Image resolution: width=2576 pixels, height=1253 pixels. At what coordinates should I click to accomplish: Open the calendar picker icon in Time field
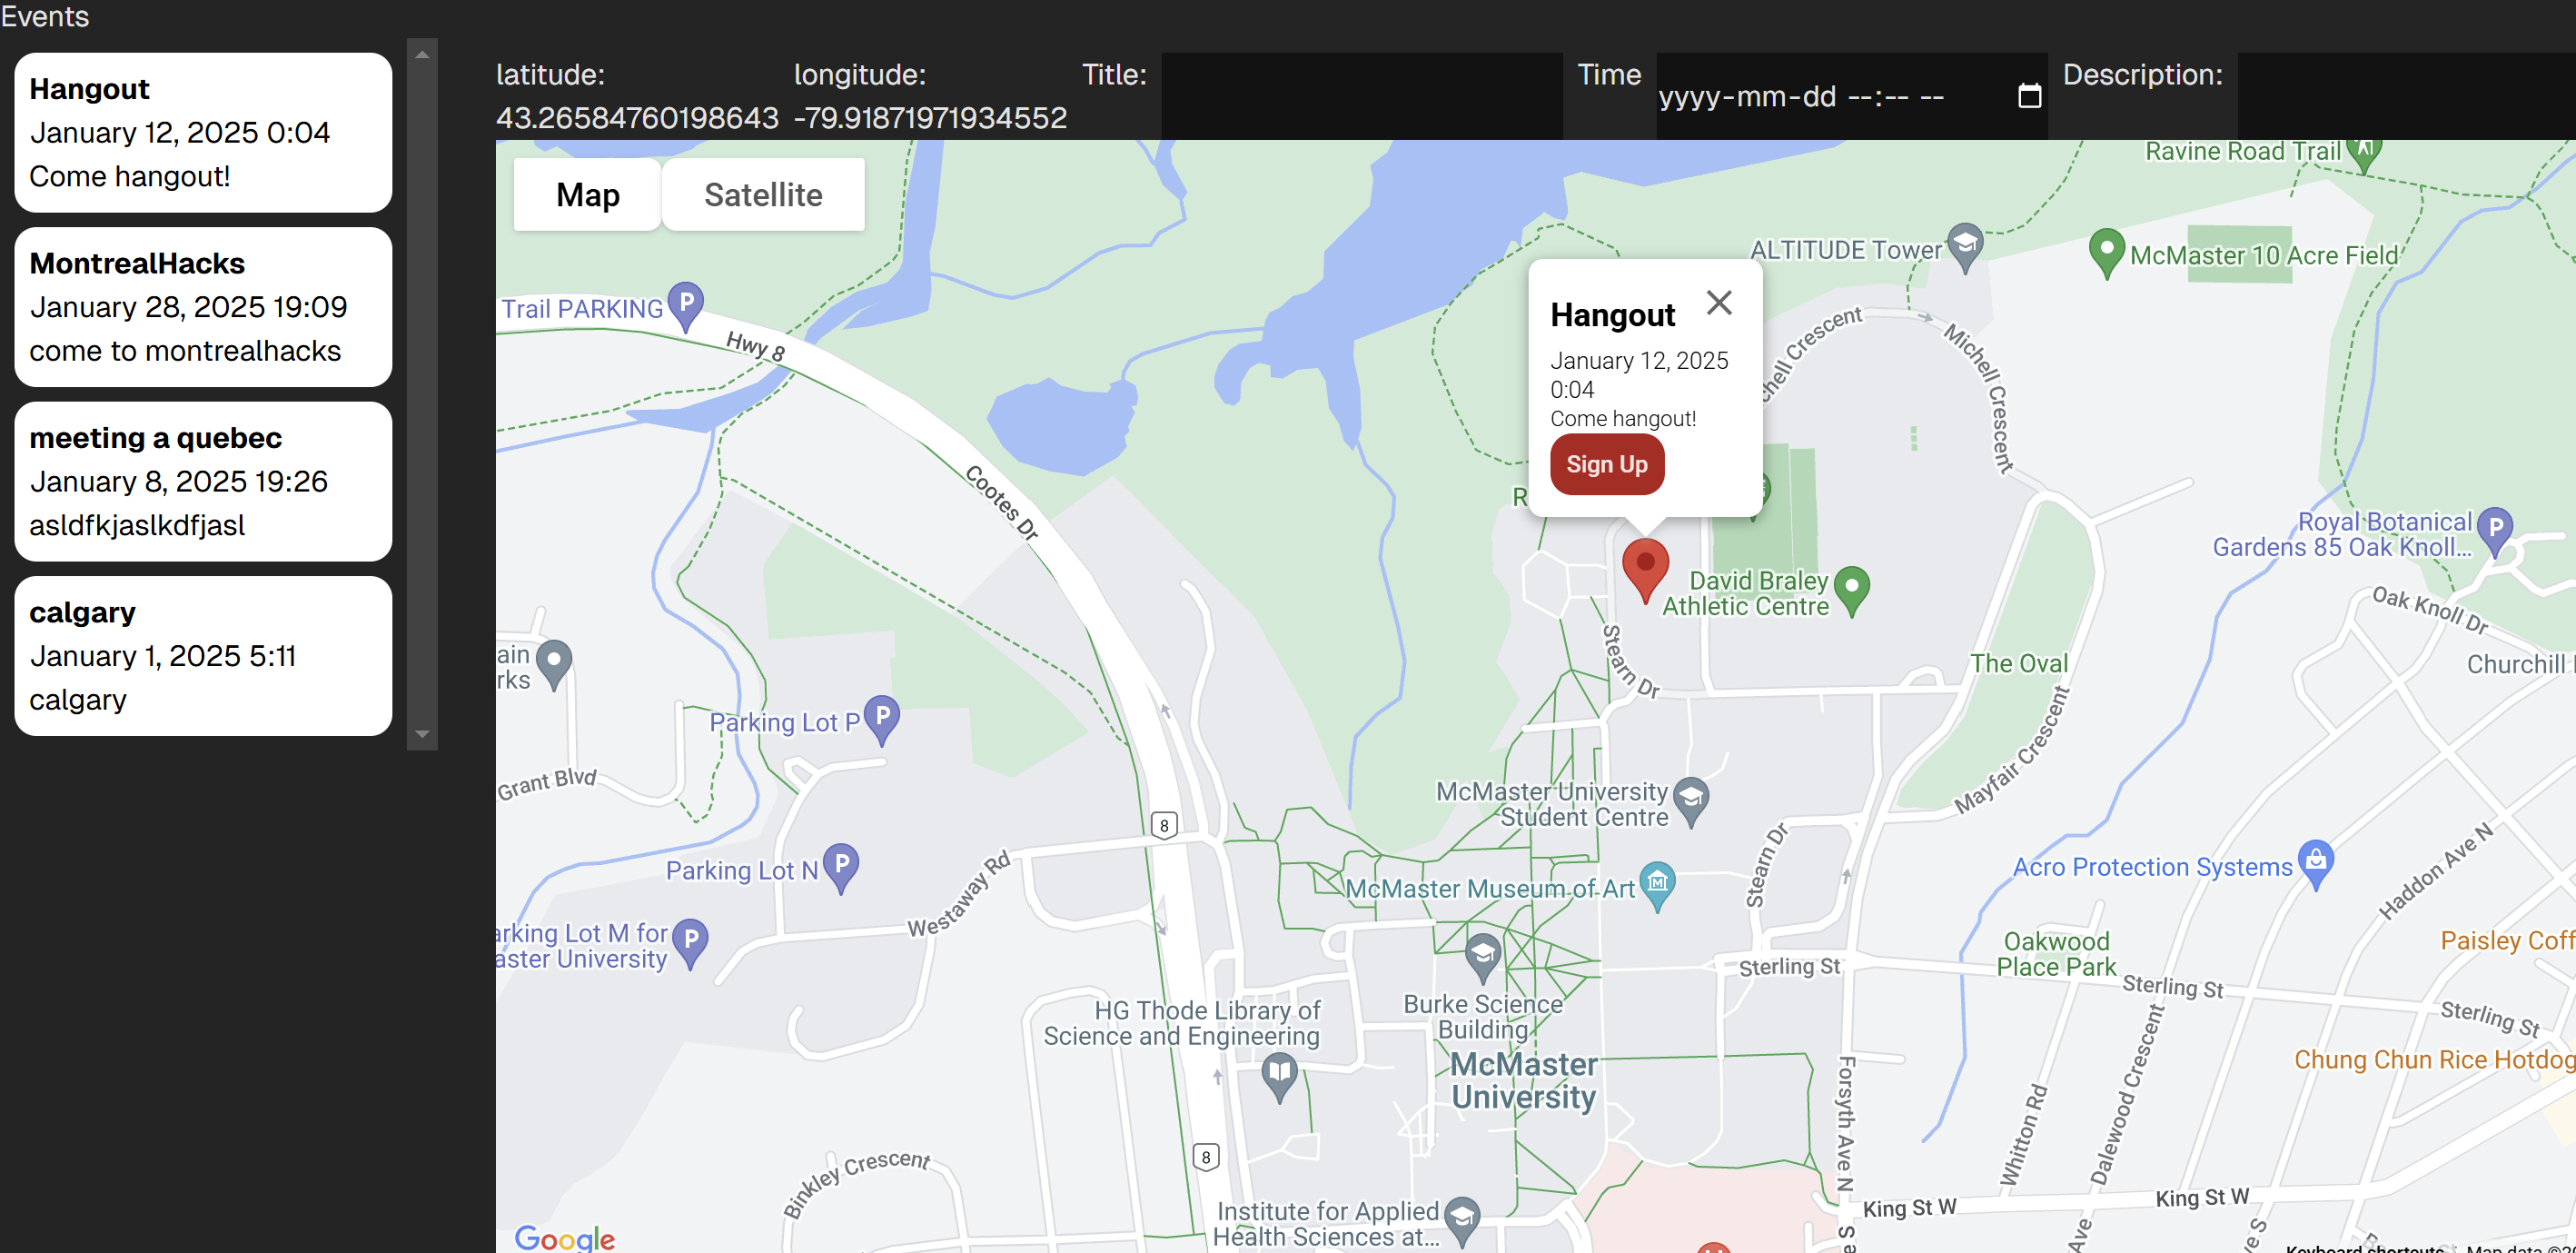click(x=2029, y=97)
